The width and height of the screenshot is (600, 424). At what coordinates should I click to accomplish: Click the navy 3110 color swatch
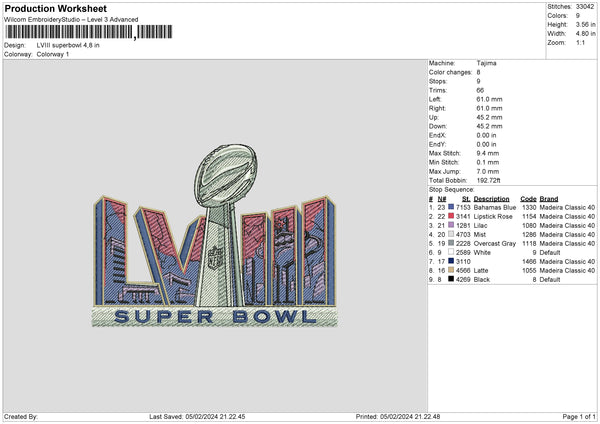[x=451, y=261]
